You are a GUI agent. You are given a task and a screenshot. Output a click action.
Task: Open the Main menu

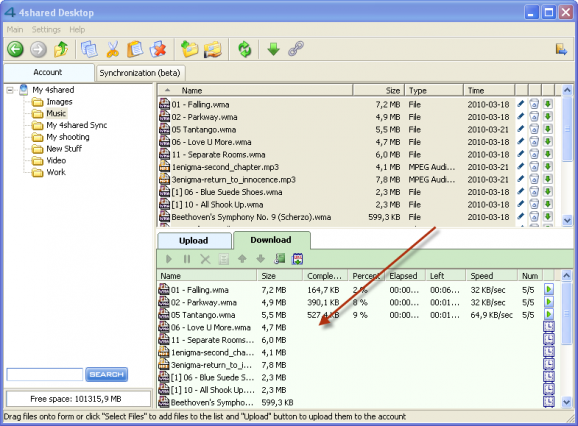(15, 29)
